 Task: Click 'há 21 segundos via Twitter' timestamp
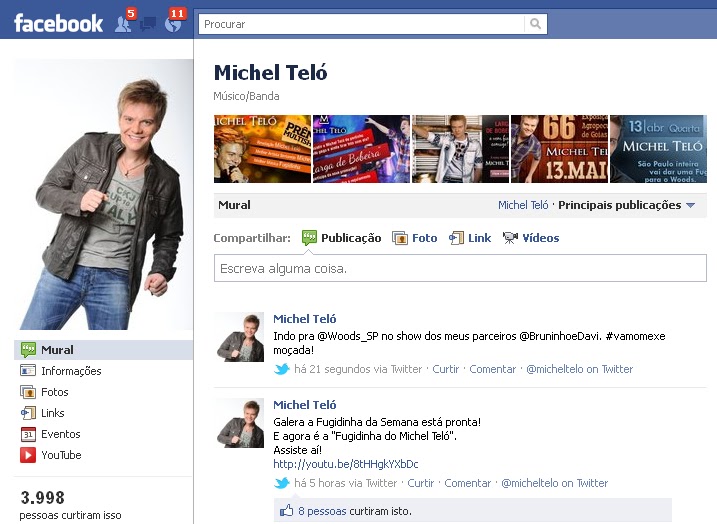pyautogui.click(x=358, y=369)
